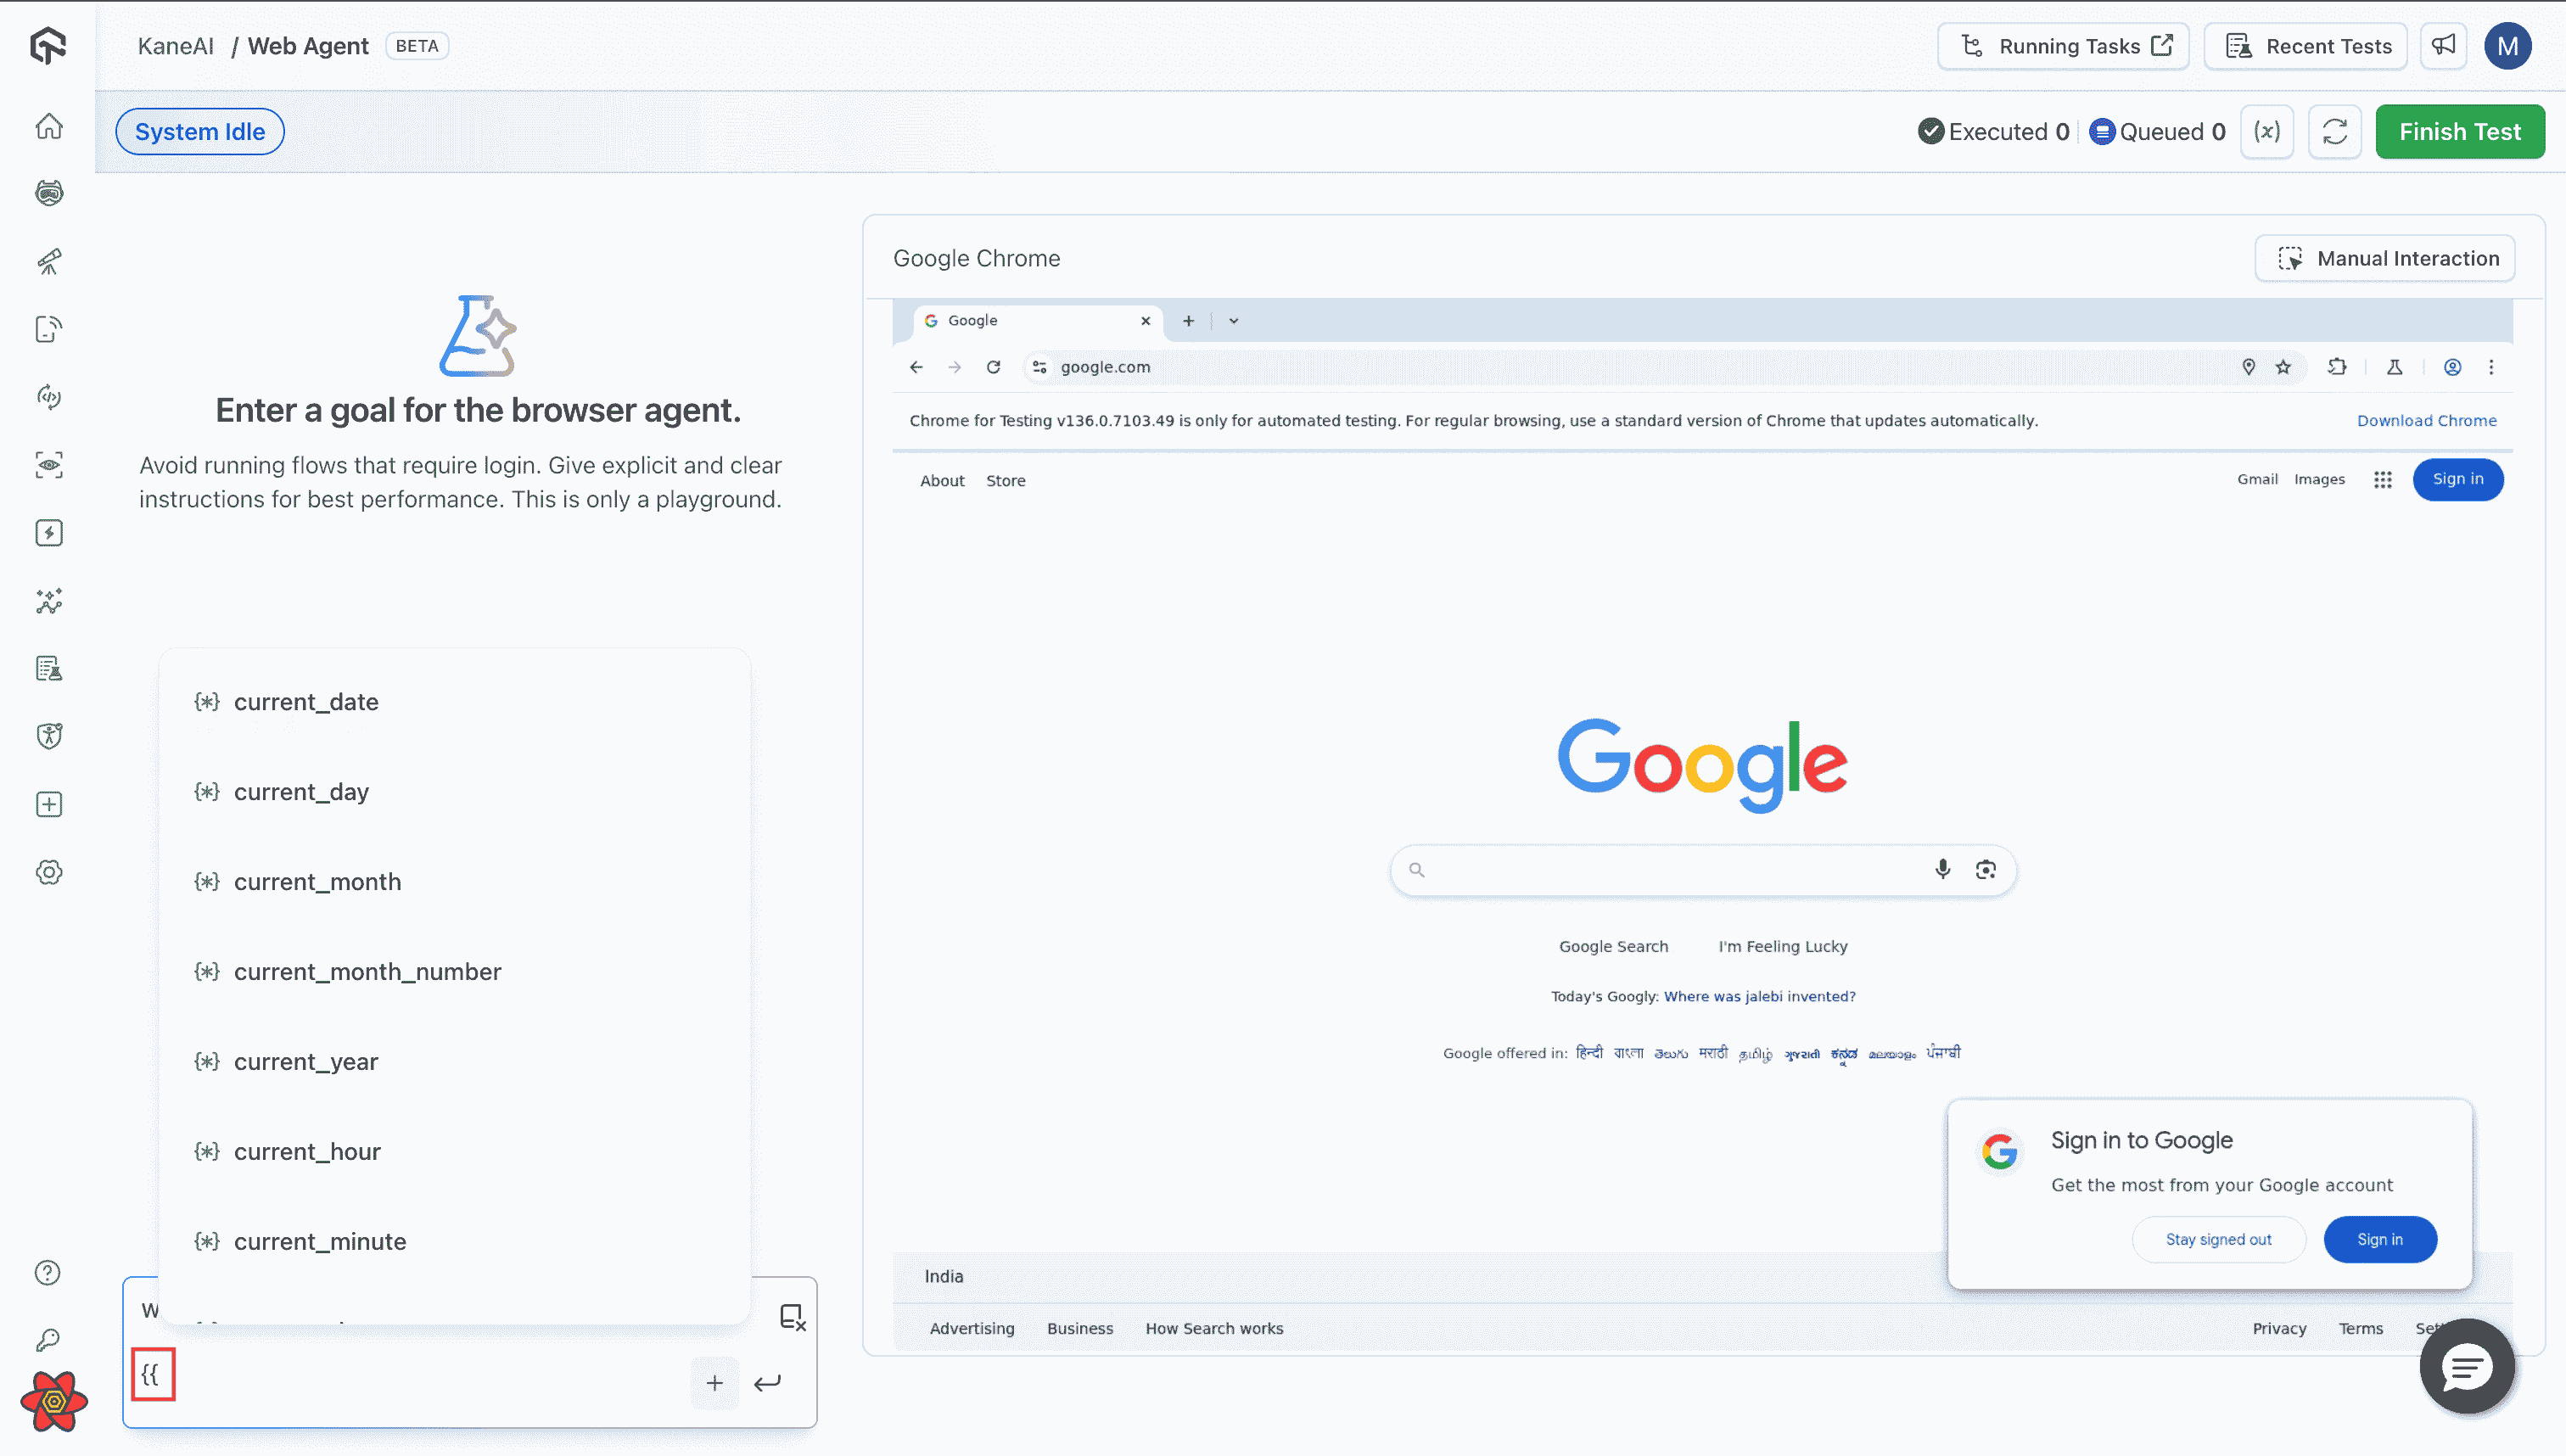Screen dimensions: 2566x1456
Task: Select current_date variable from list
Action: pyautogui.click(x=306, y=702)
